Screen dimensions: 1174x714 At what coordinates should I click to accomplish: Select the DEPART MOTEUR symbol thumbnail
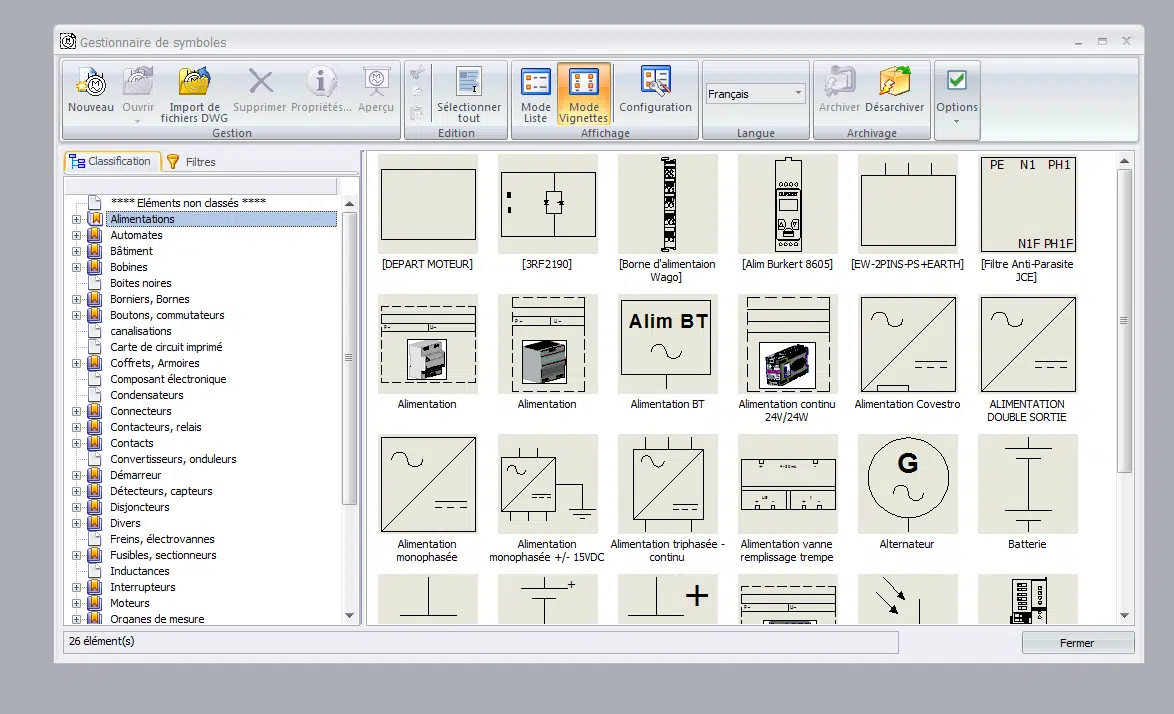click(x=428, y=204)
